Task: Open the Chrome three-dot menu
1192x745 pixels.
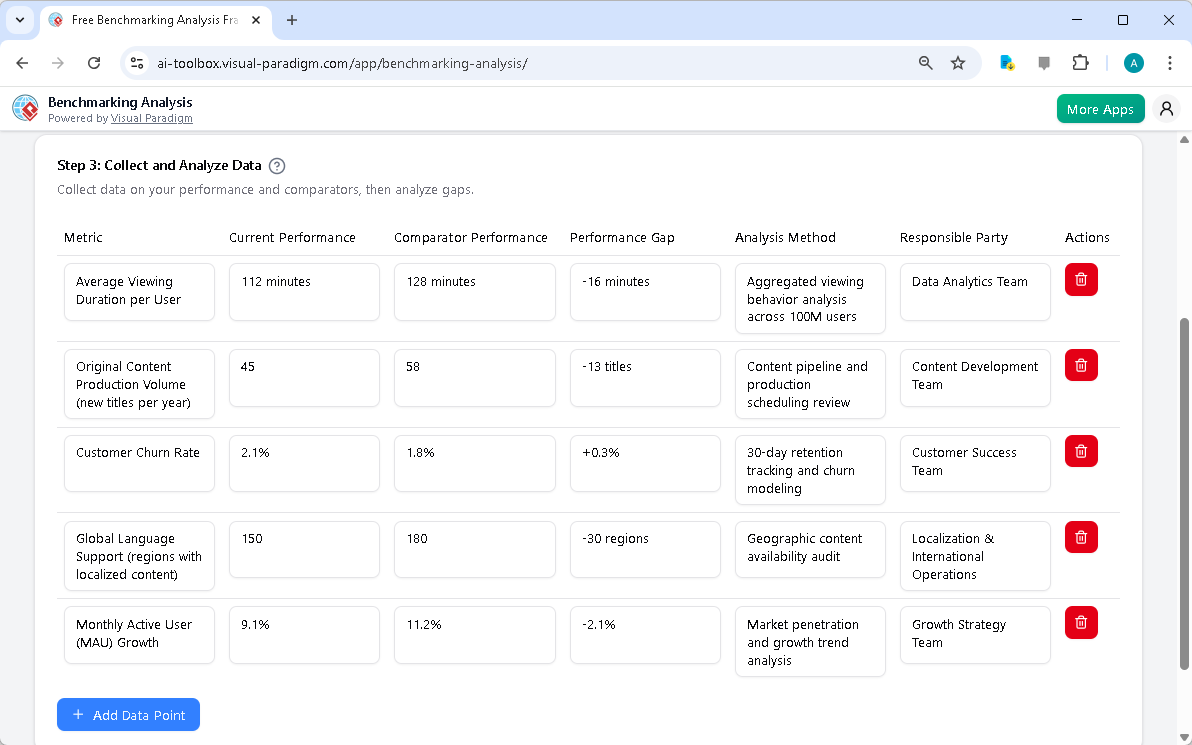Action: (1170, 62)
